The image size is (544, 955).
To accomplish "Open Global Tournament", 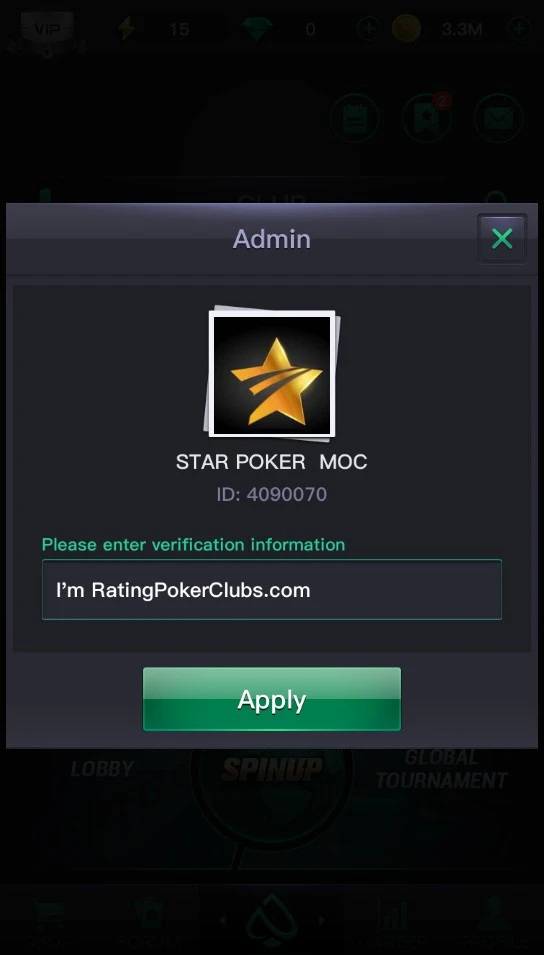I will [x=441, y=769].
